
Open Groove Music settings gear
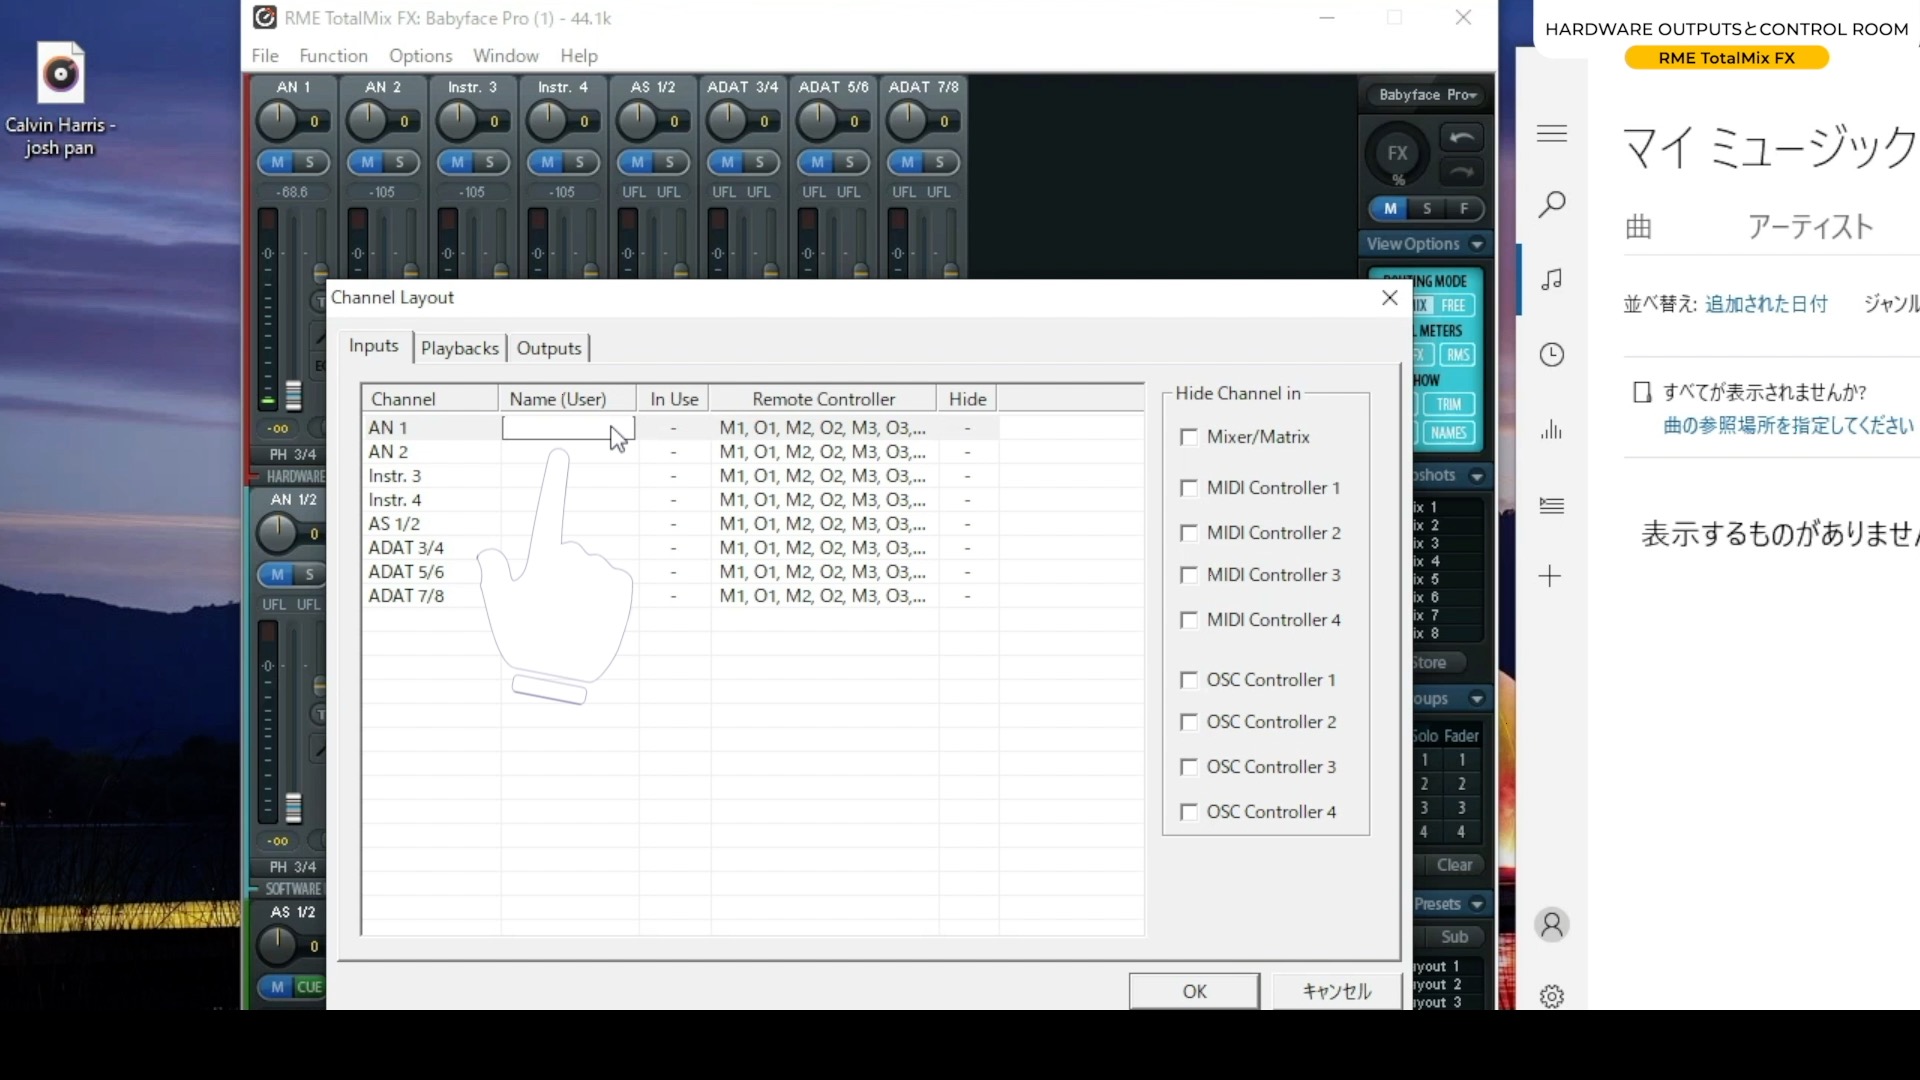[1552, 995]
